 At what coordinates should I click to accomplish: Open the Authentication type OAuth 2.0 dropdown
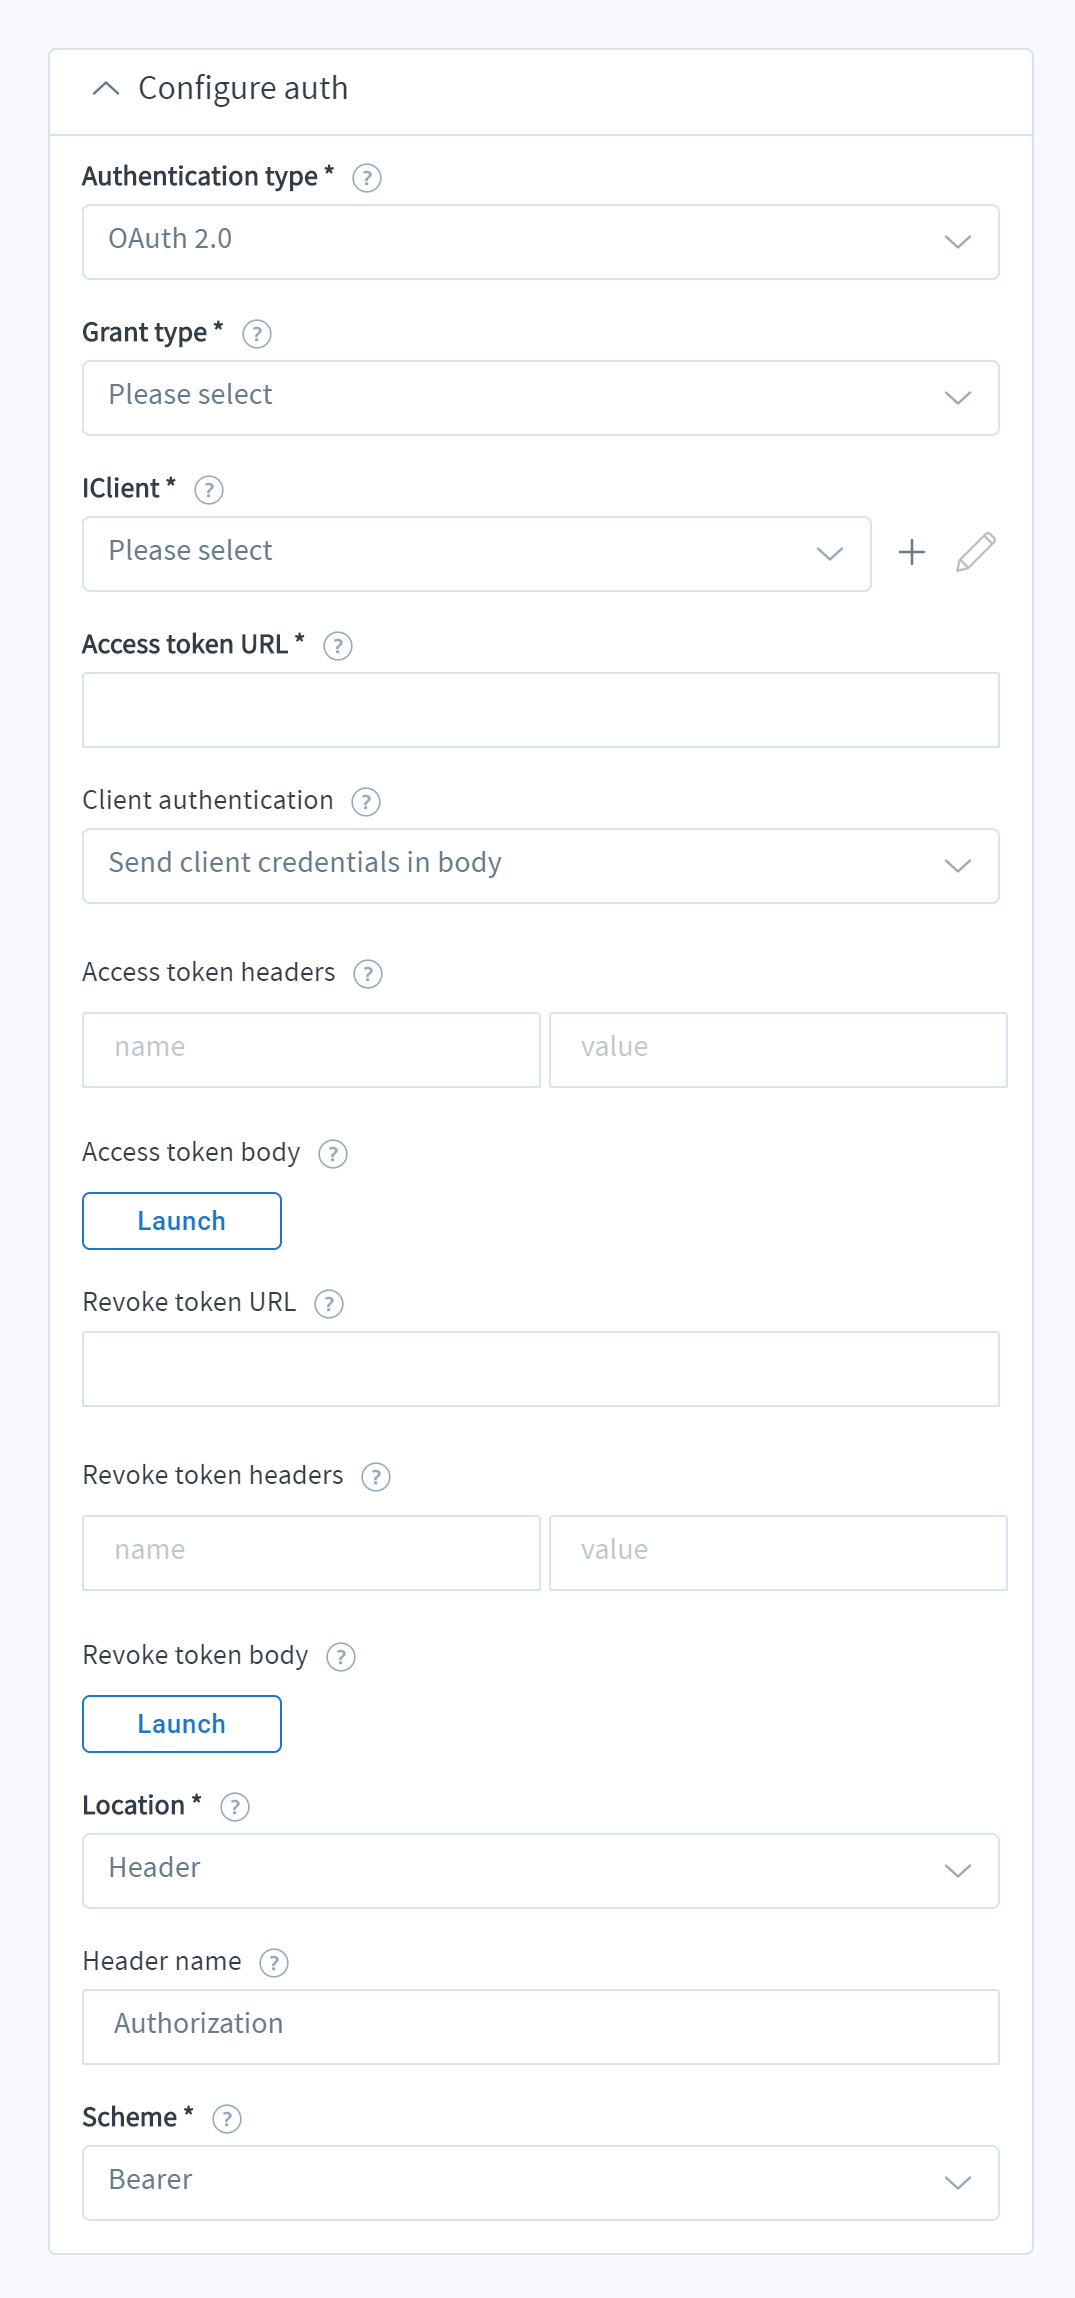tap(541, 242)
